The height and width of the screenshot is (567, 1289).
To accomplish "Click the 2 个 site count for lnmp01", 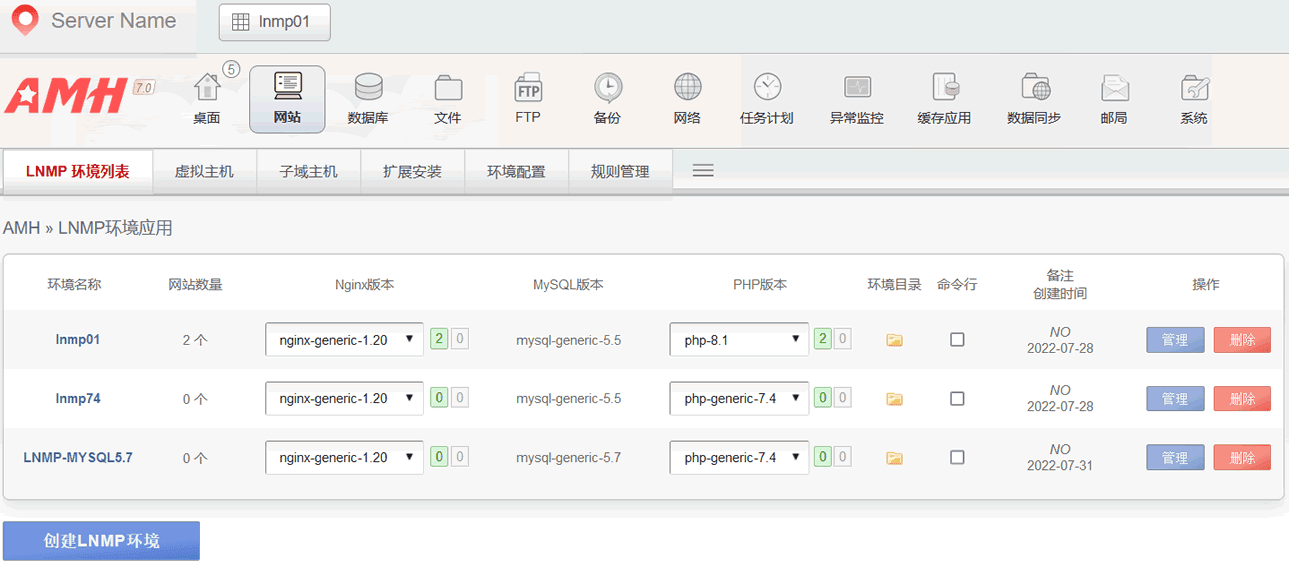I will point(195,340).
